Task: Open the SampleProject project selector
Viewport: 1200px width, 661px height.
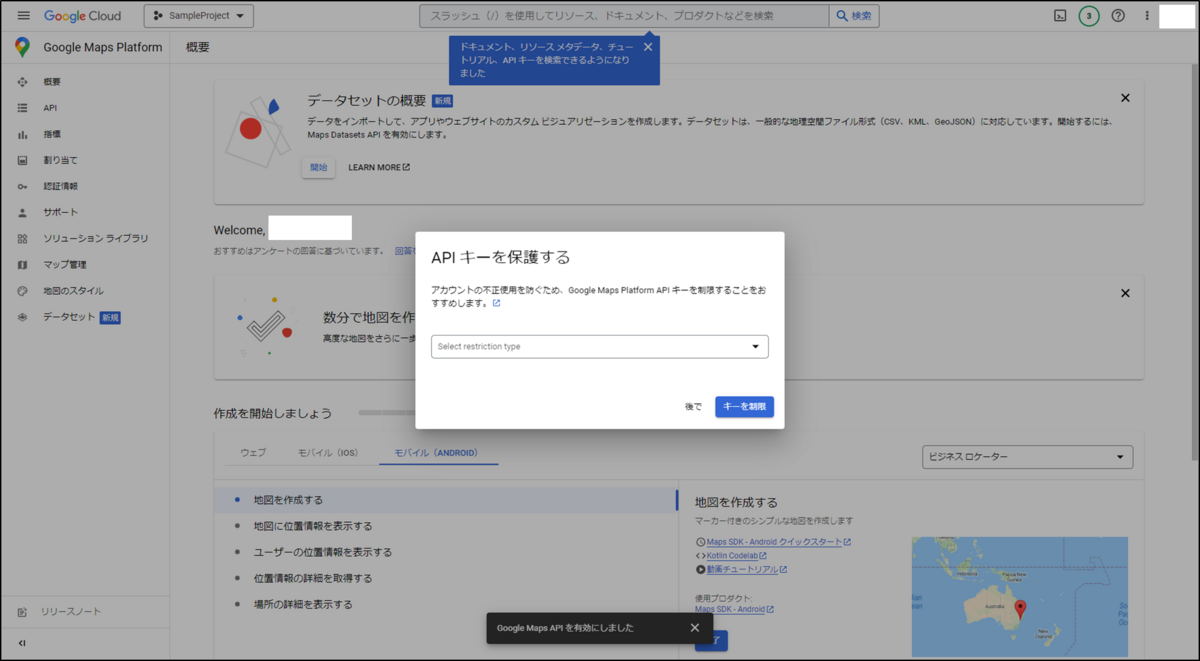Action: point(199,16)
